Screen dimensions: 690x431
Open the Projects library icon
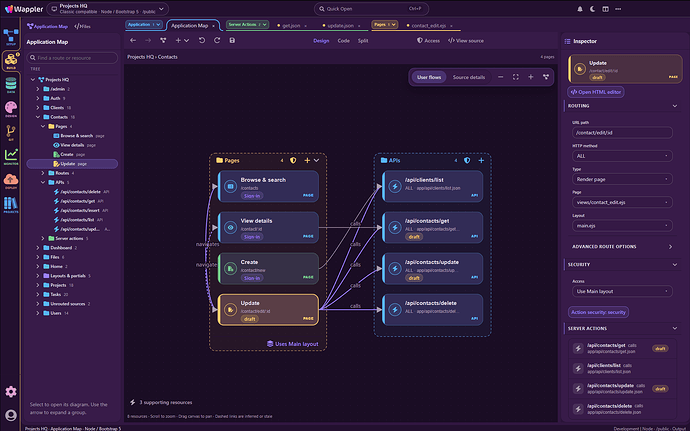11,205
